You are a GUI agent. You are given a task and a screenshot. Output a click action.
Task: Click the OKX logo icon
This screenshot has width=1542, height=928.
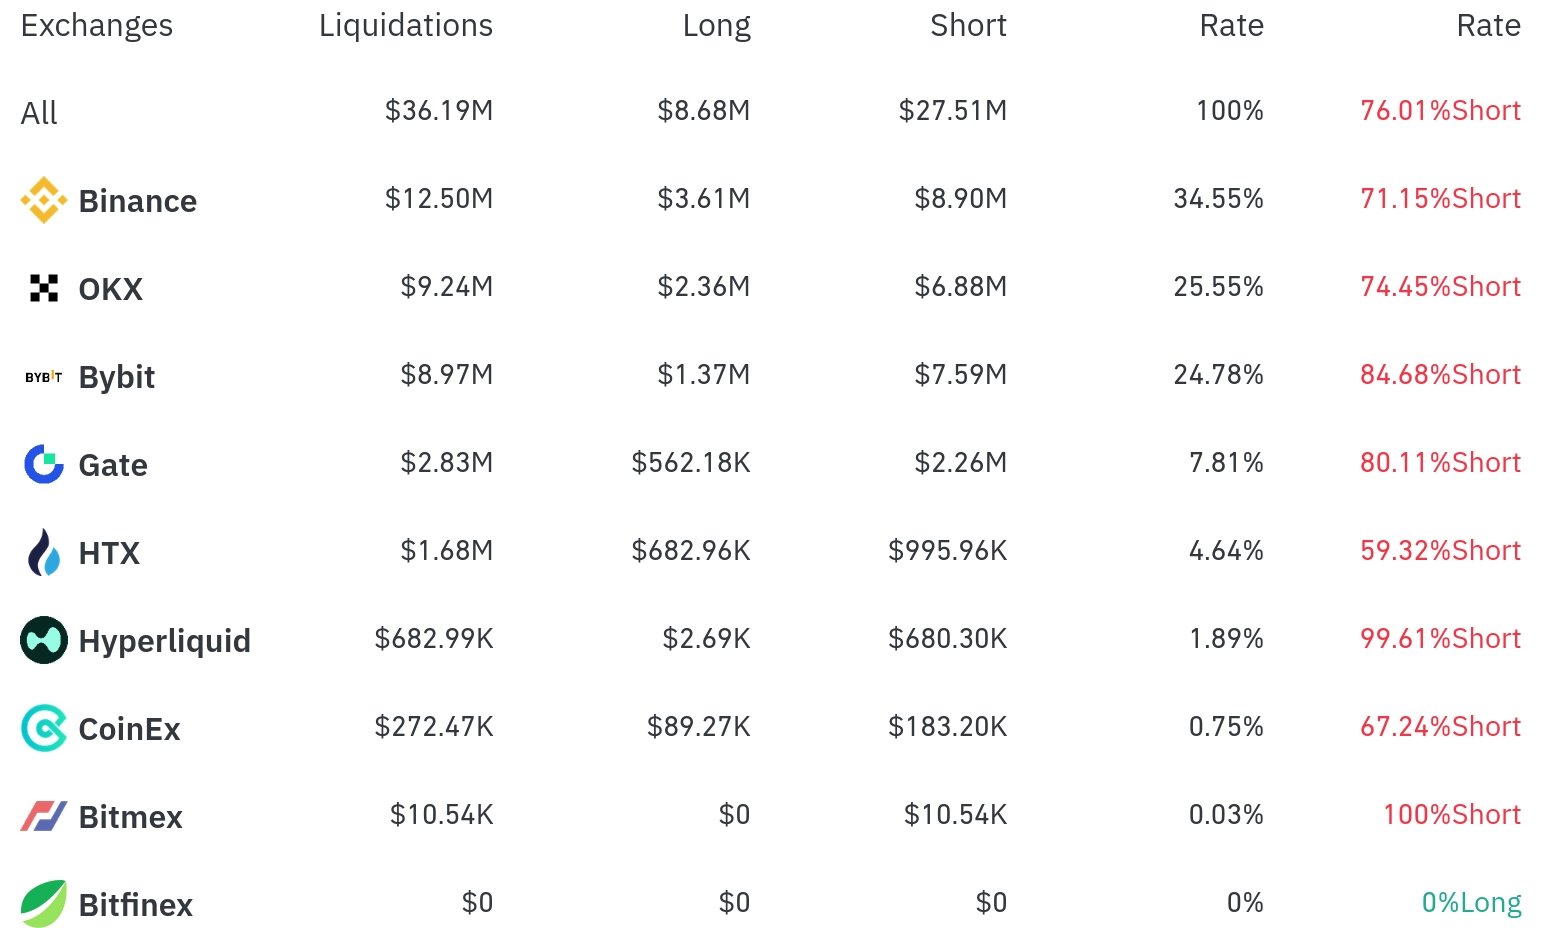click(x=44, y=288)
